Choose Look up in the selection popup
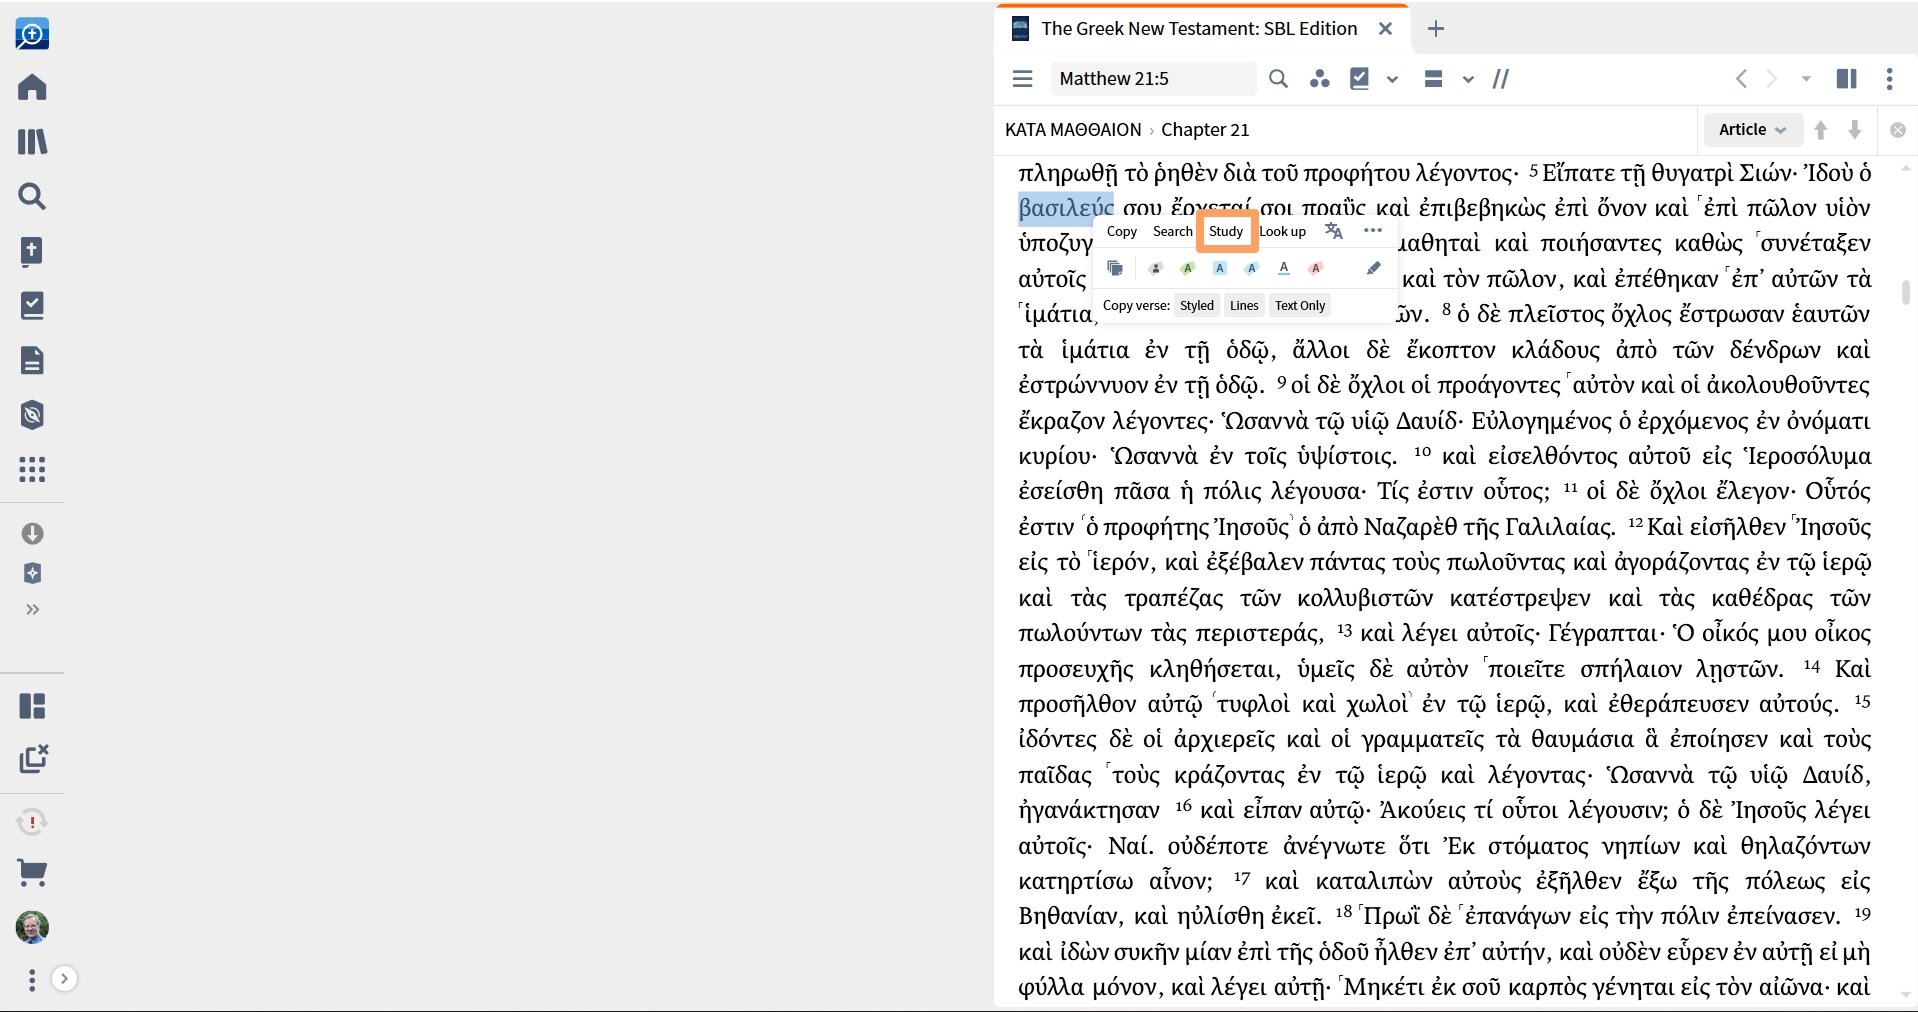The image size is (1918, 1012). click(1283, 231)
